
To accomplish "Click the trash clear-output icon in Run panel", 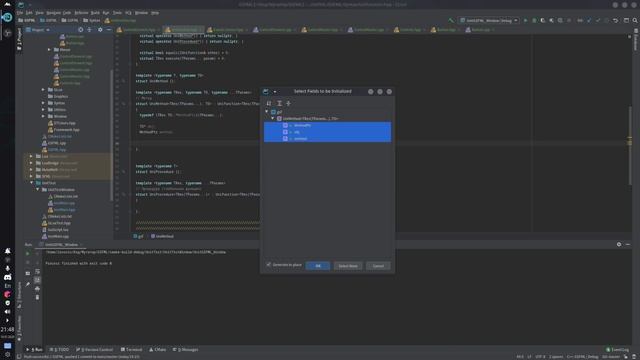I will (38, 298).
